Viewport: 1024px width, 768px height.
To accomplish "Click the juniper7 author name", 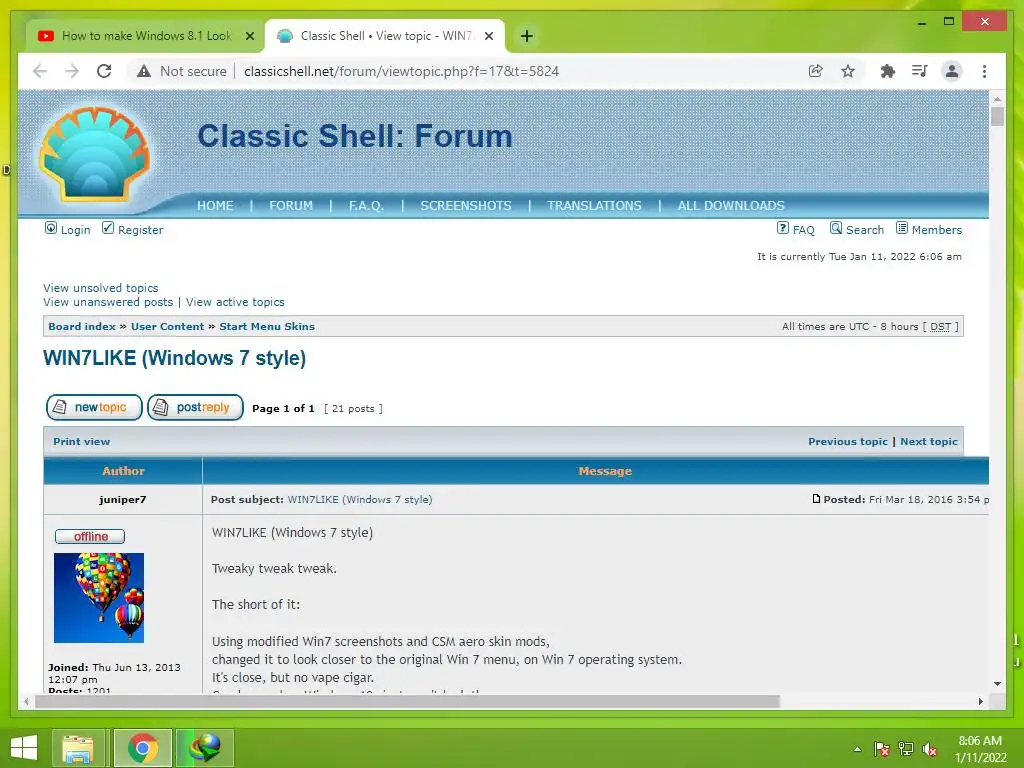I will [123, 500].
